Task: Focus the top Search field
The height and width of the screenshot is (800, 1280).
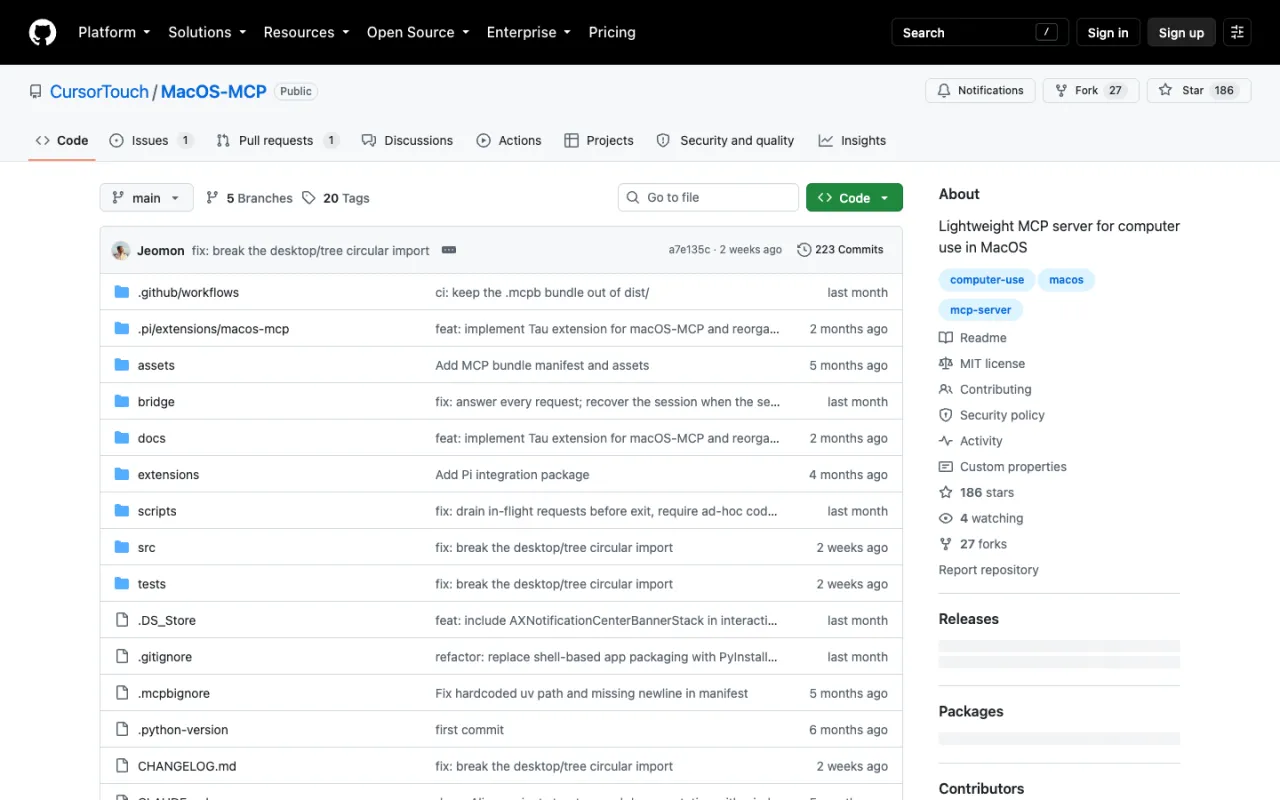Action: tap(980, 32)
